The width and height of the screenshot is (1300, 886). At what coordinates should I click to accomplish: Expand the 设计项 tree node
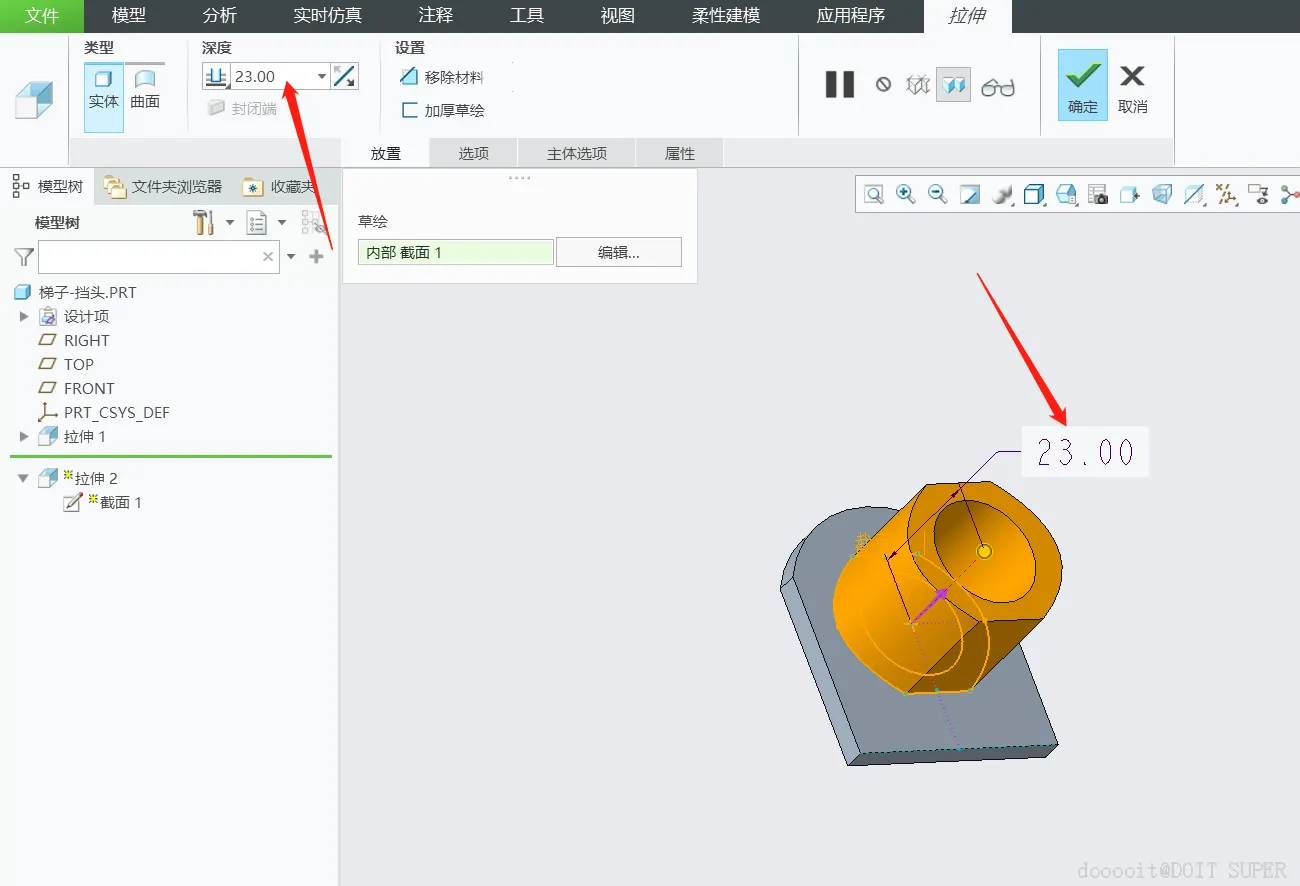click(x=24, y=316)
